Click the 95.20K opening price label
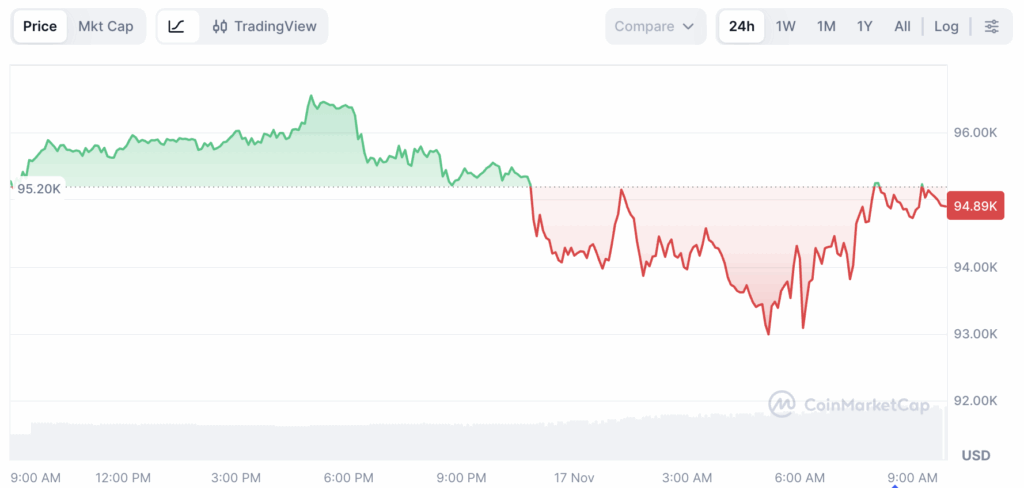The width and height of the screenshot is (1024, 488). click(x=39, y=189)
